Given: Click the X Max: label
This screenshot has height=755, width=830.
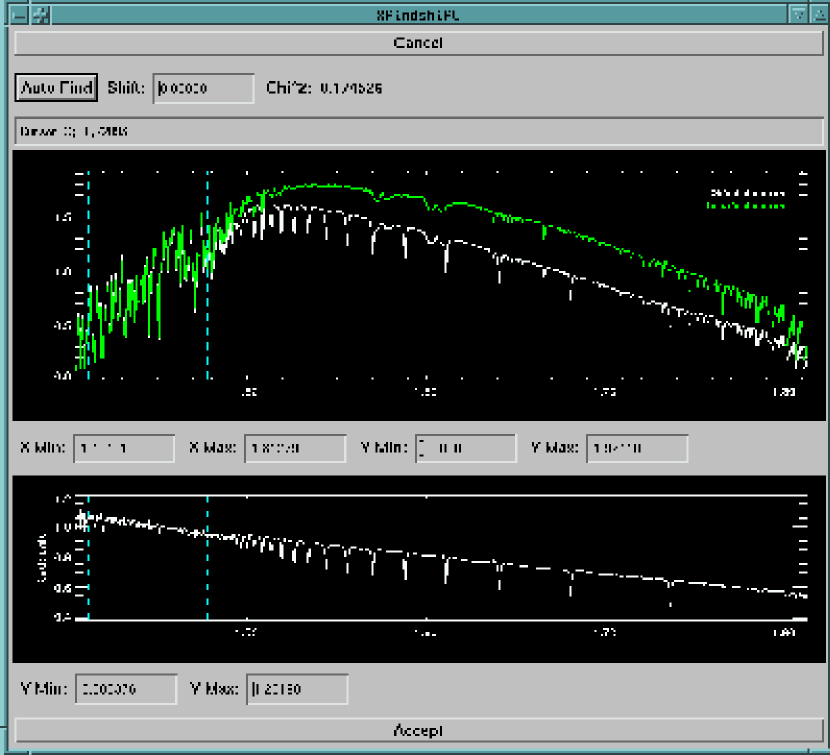Looking at the screenshot, I should click(x=213, y=448).
